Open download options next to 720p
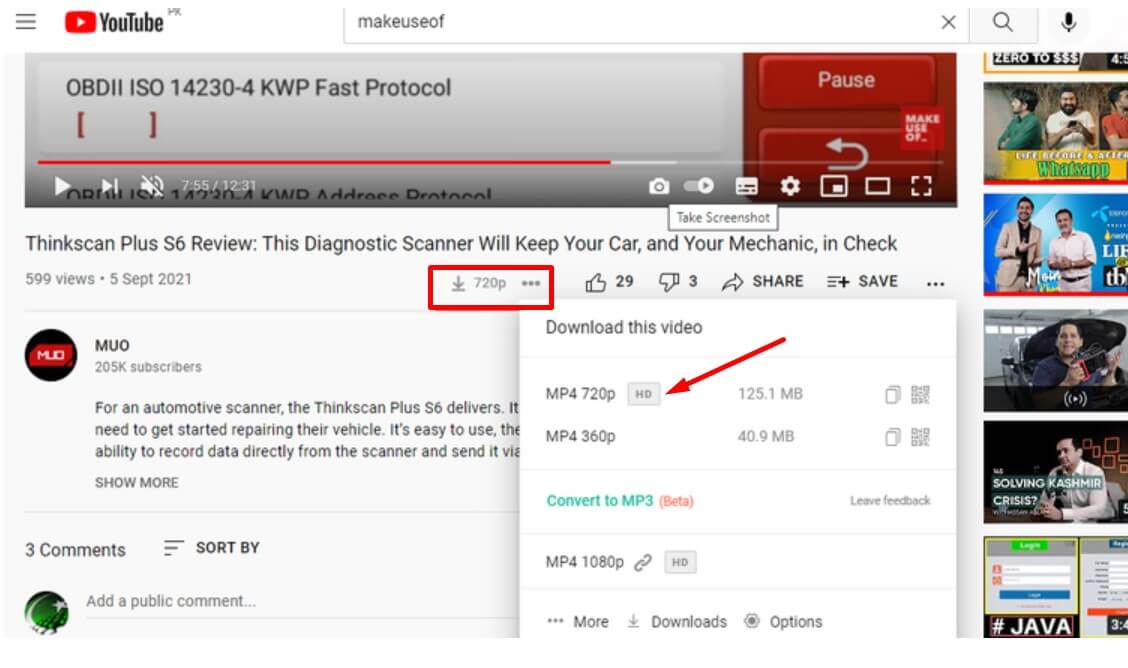Screen dimensions: 1128x668 click(531, 283)
